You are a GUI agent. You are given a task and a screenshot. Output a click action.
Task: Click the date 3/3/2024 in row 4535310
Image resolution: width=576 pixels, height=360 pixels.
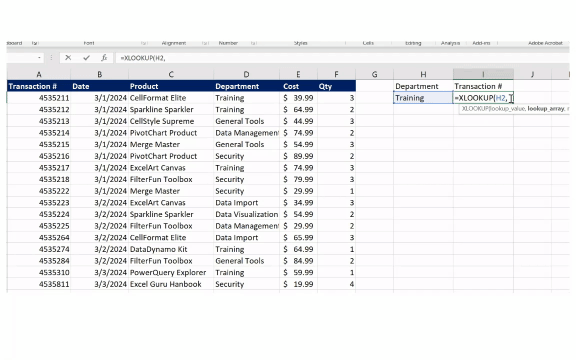(x=100, y=272)
